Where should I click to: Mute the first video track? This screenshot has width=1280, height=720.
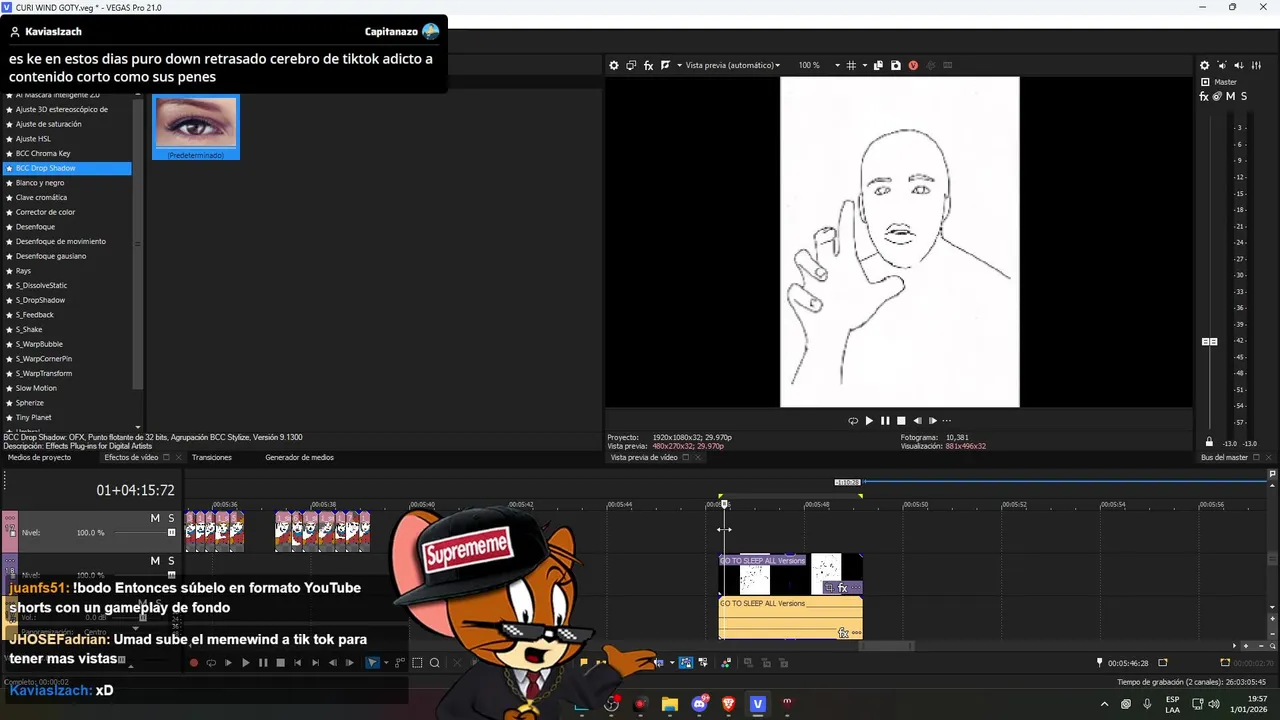click(x=155, y=518)
